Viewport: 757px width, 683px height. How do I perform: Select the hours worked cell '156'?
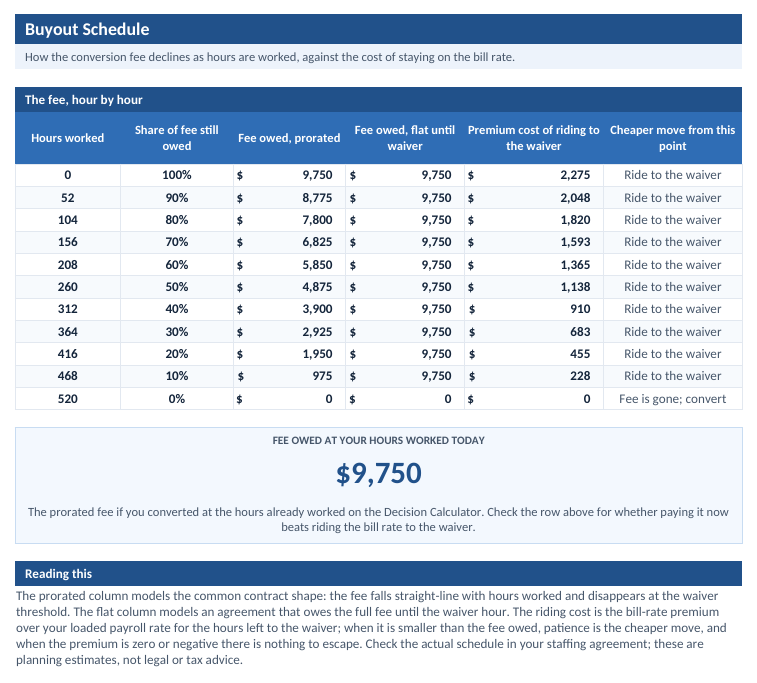coord(68,242)
